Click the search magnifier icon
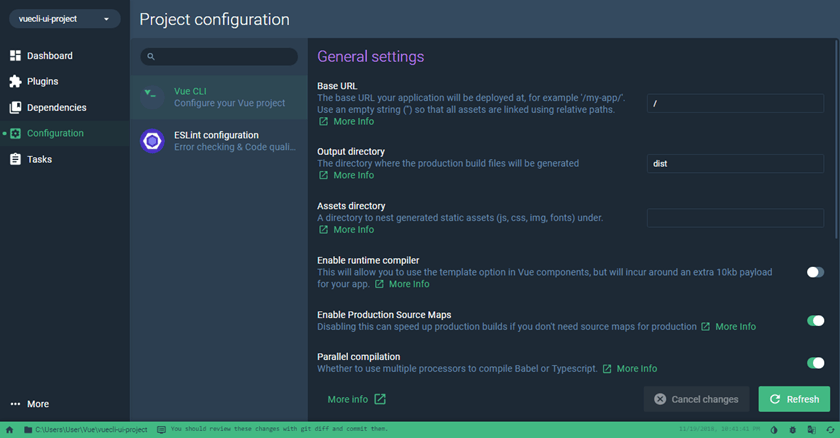The image size is (840, 438). (151, 56)
